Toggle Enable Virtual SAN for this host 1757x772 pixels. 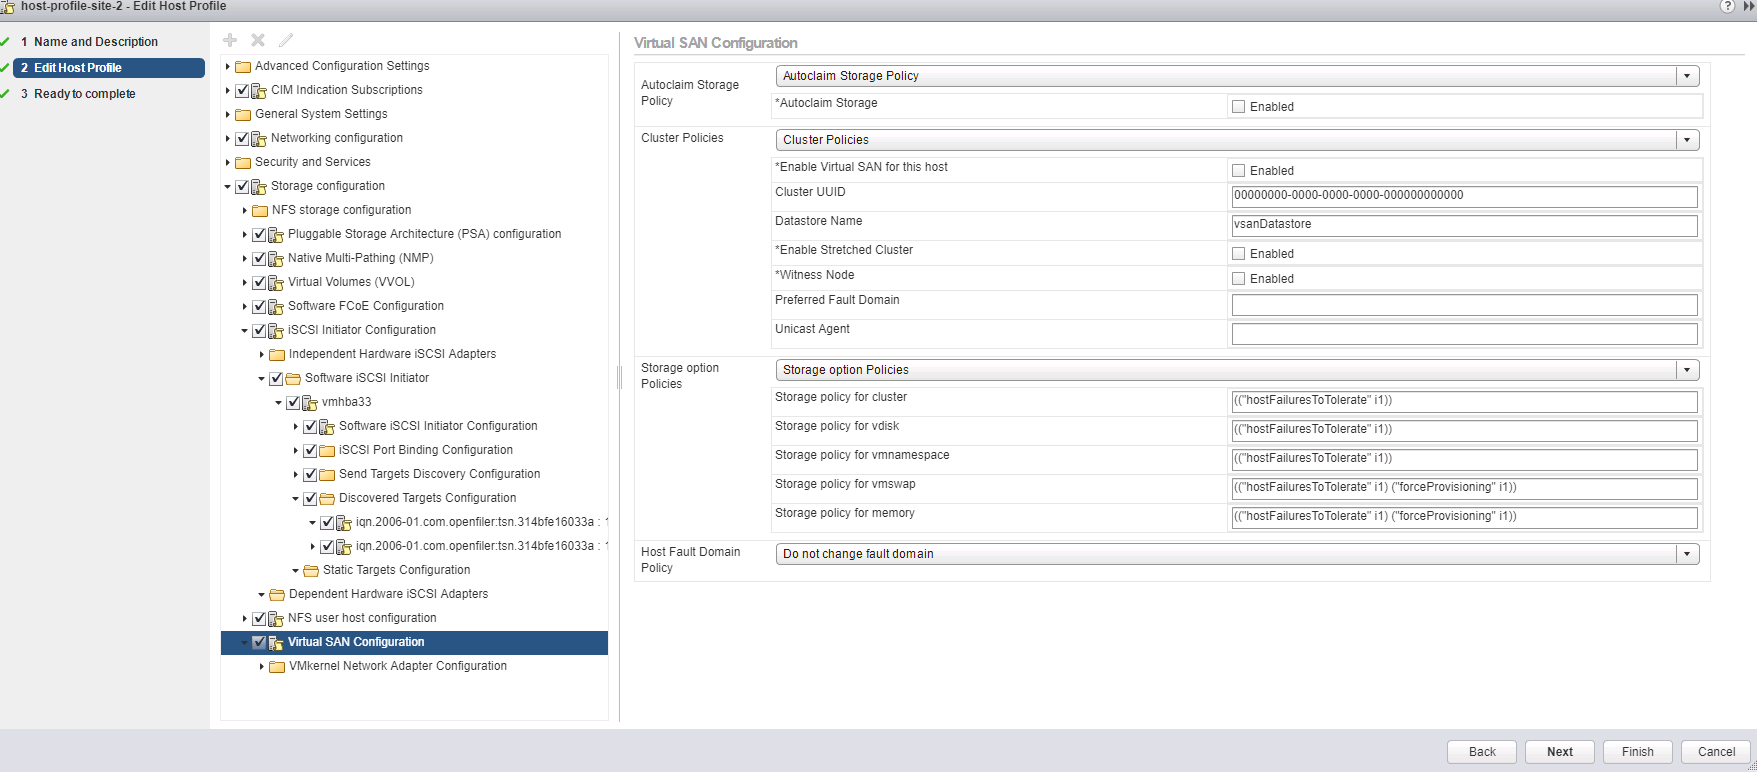click(1238, 171)
